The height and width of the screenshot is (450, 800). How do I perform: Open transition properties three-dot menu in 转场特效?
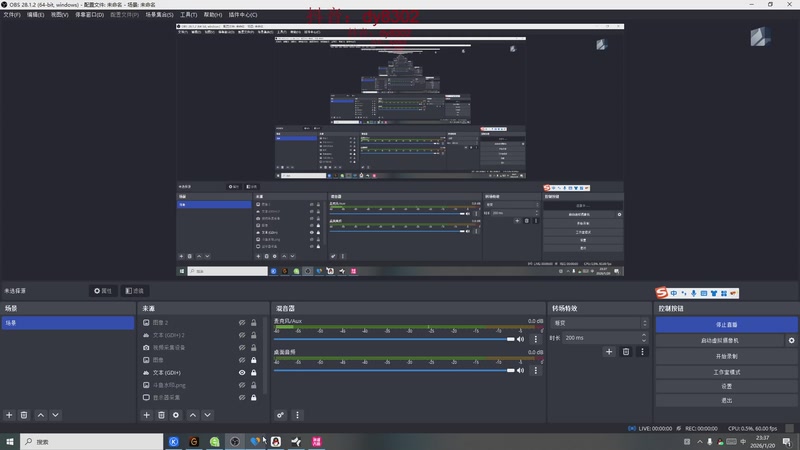tap(642, 352)
